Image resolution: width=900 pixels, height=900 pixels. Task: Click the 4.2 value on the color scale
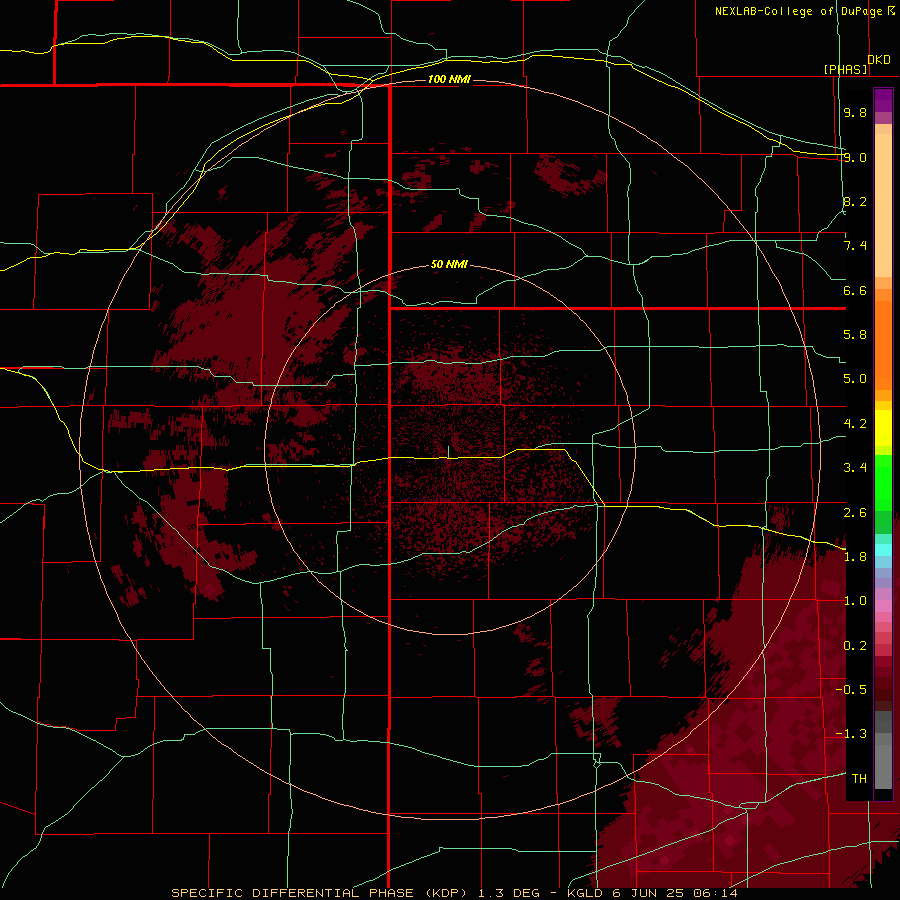click(x=855, y=424)
